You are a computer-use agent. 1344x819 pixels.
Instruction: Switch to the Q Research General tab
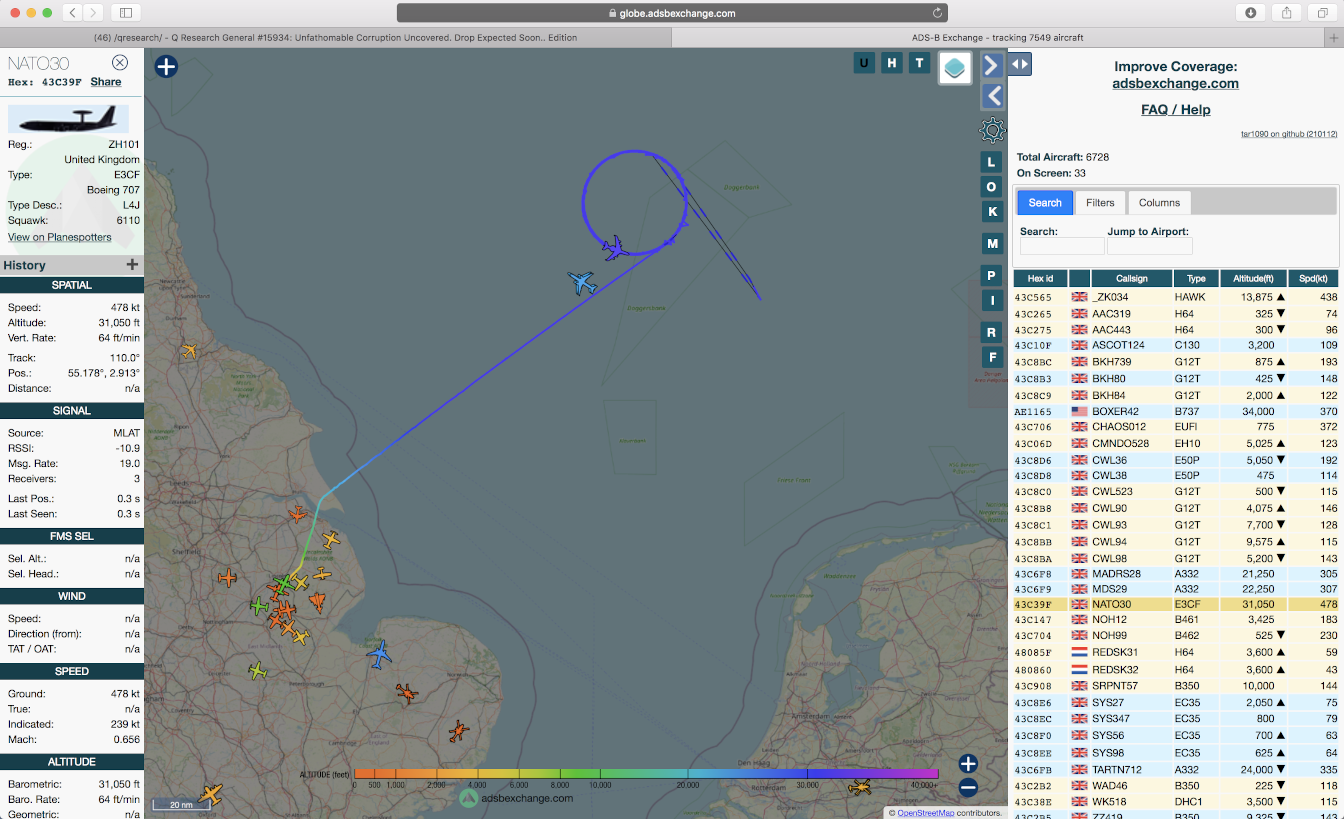(335, 38)
